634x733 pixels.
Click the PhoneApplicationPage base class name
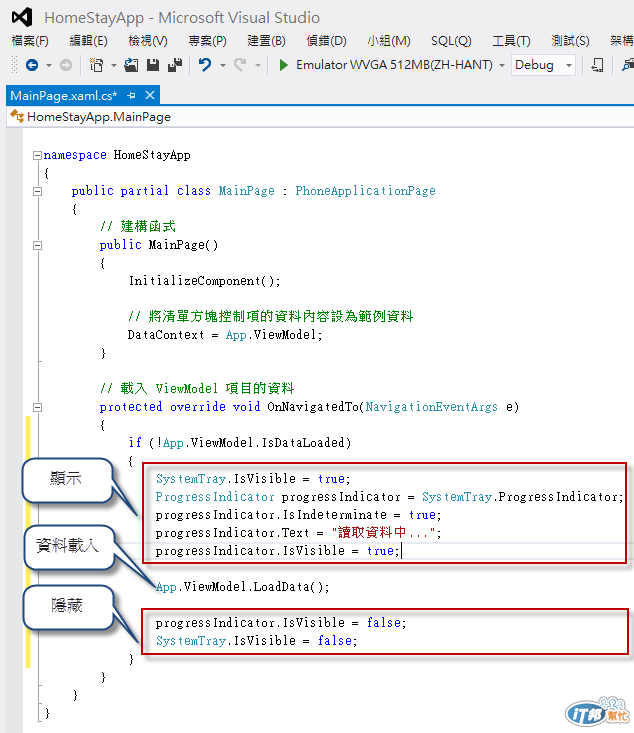[x=365, y=191]
